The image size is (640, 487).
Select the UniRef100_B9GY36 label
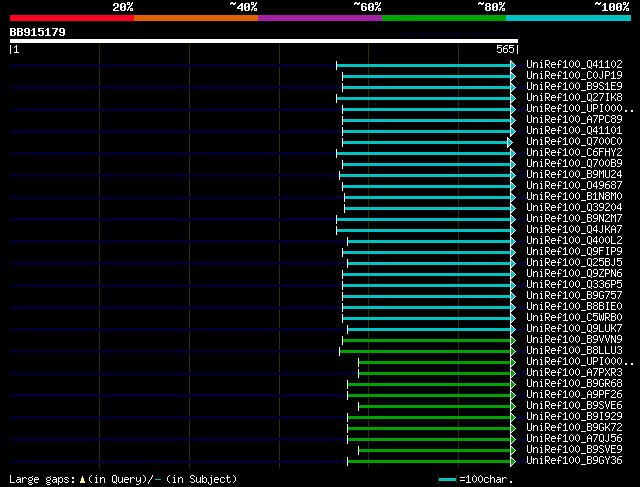(574, 461)
